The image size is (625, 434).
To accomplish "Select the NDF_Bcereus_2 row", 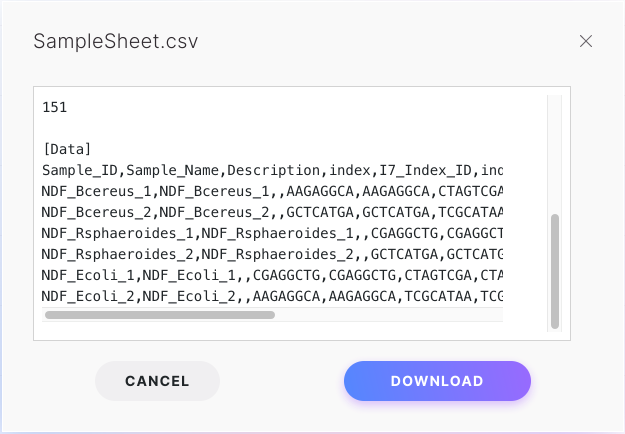I will [270, 212].
